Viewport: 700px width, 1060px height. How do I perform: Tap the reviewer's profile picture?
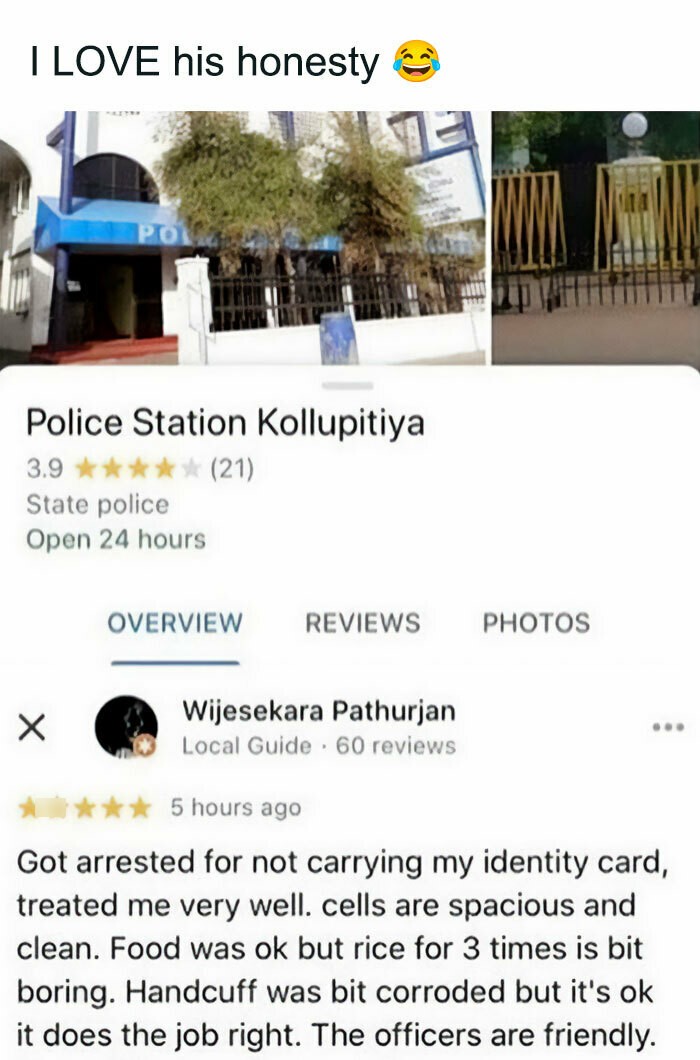pos(126,727)
